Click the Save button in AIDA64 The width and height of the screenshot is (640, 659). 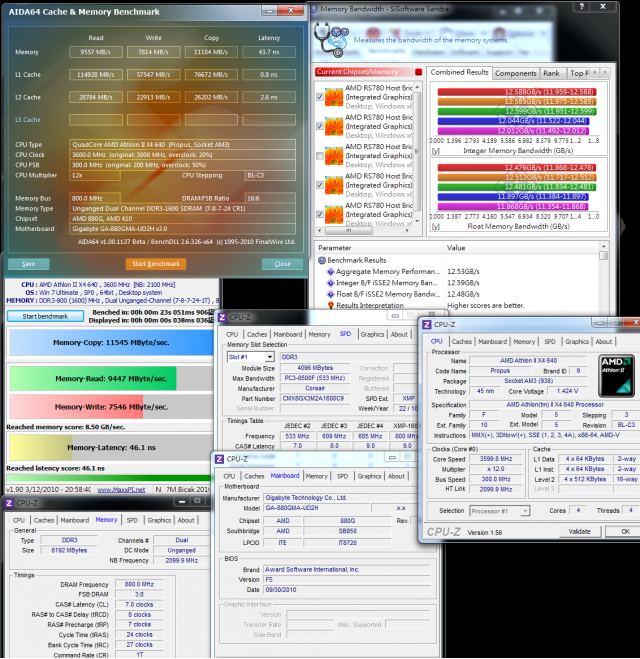(x=29, y=264)
